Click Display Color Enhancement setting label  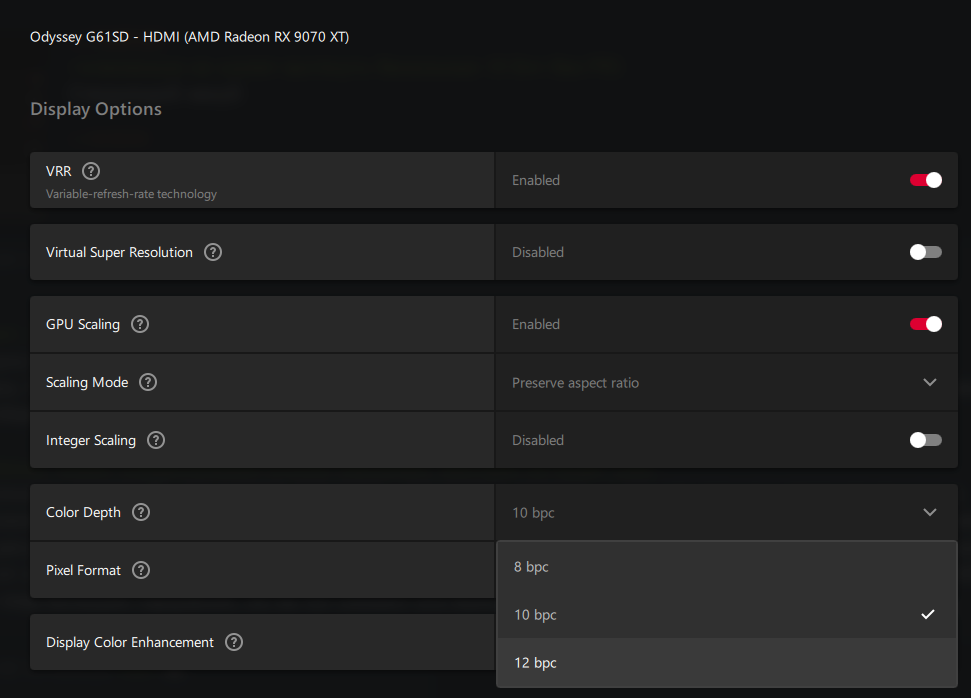click(129, 642)
